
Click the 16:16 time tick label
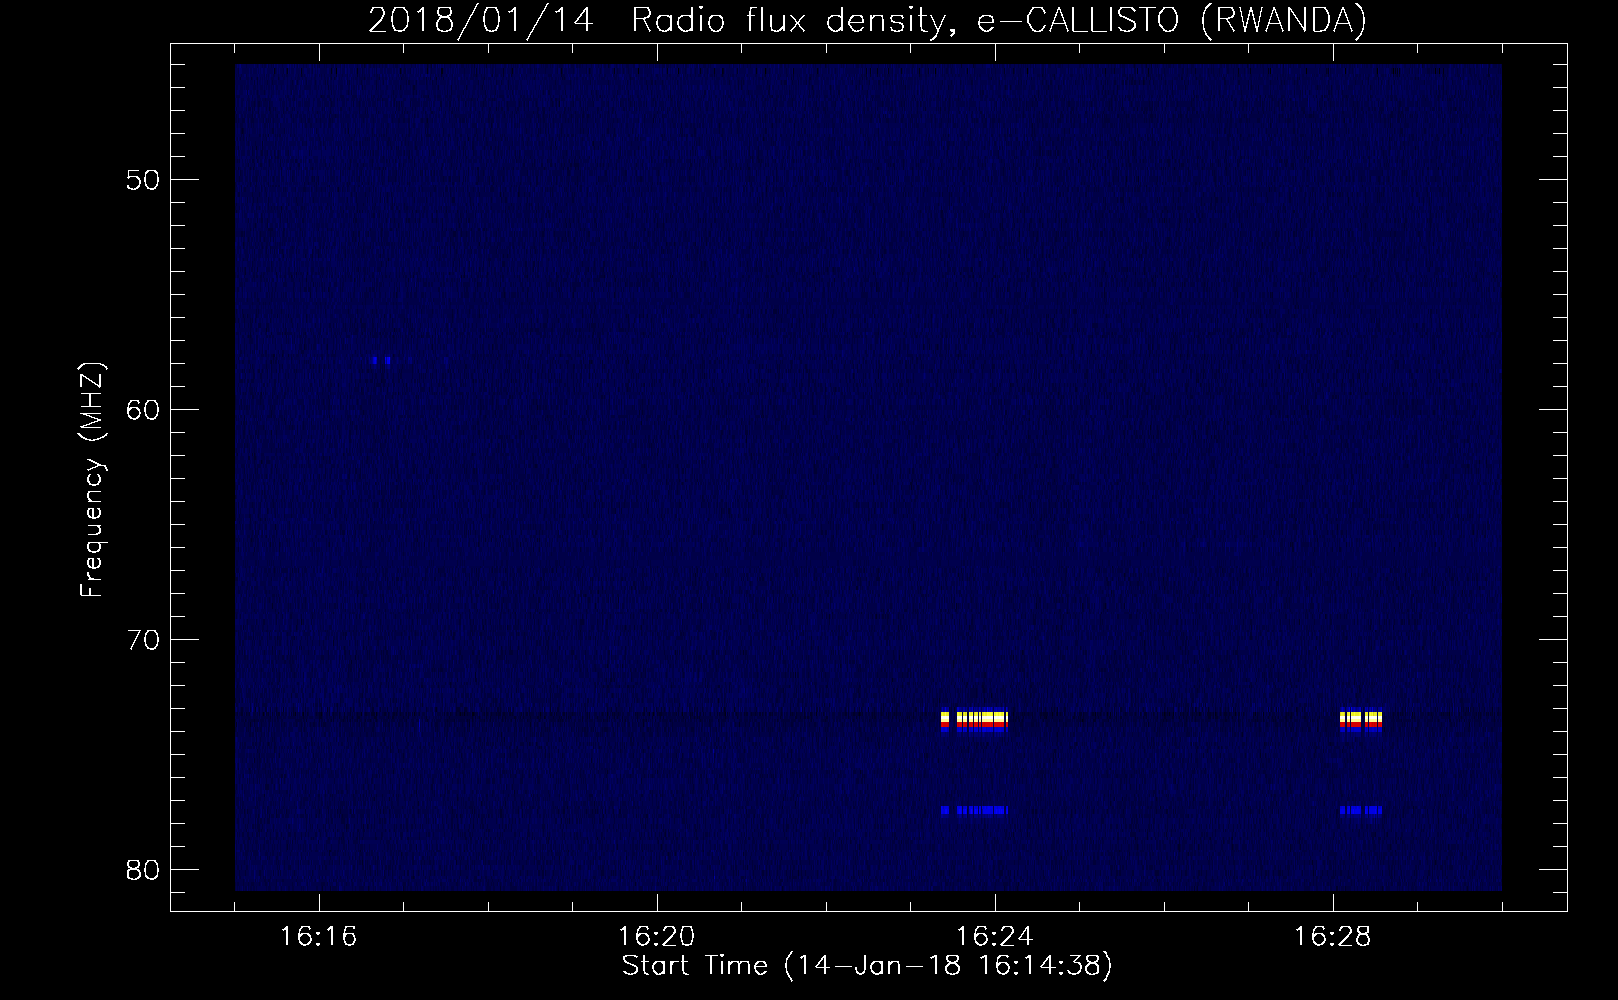pyautogui.click(x=318, y=937)
